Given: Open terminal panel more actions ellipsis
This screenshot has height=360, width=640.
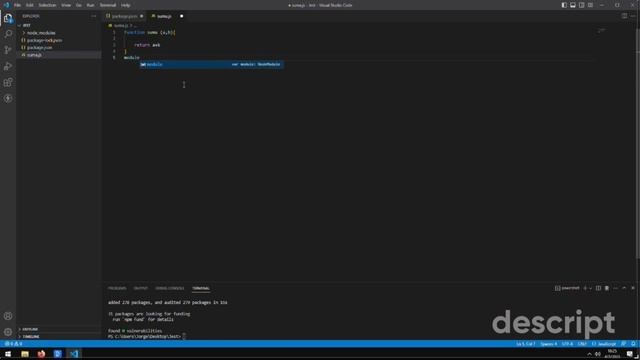Looking at the screenshot, I should point(616,288).
